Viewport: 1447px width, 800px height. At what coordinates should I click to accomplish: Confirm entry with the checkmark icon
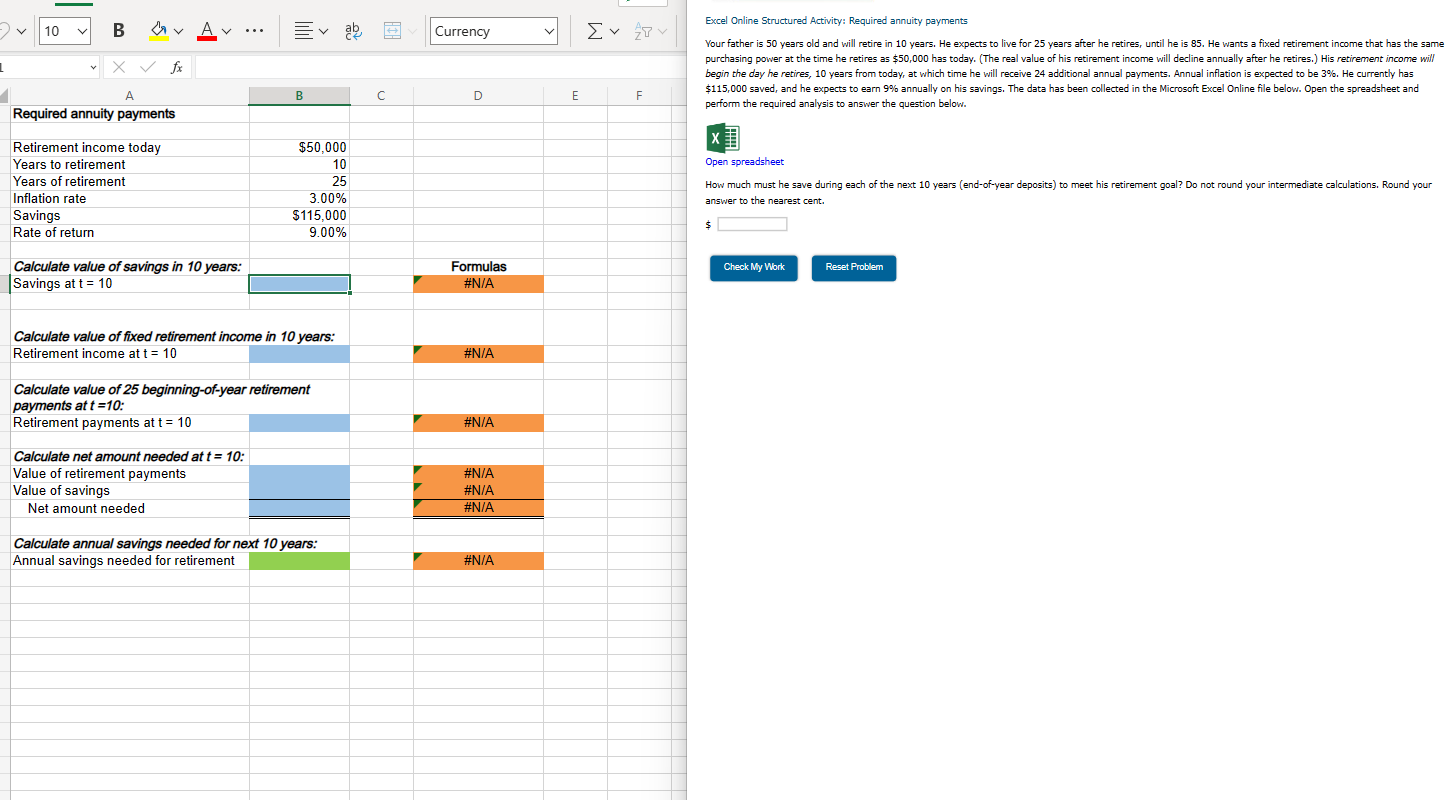pos(146,67)
